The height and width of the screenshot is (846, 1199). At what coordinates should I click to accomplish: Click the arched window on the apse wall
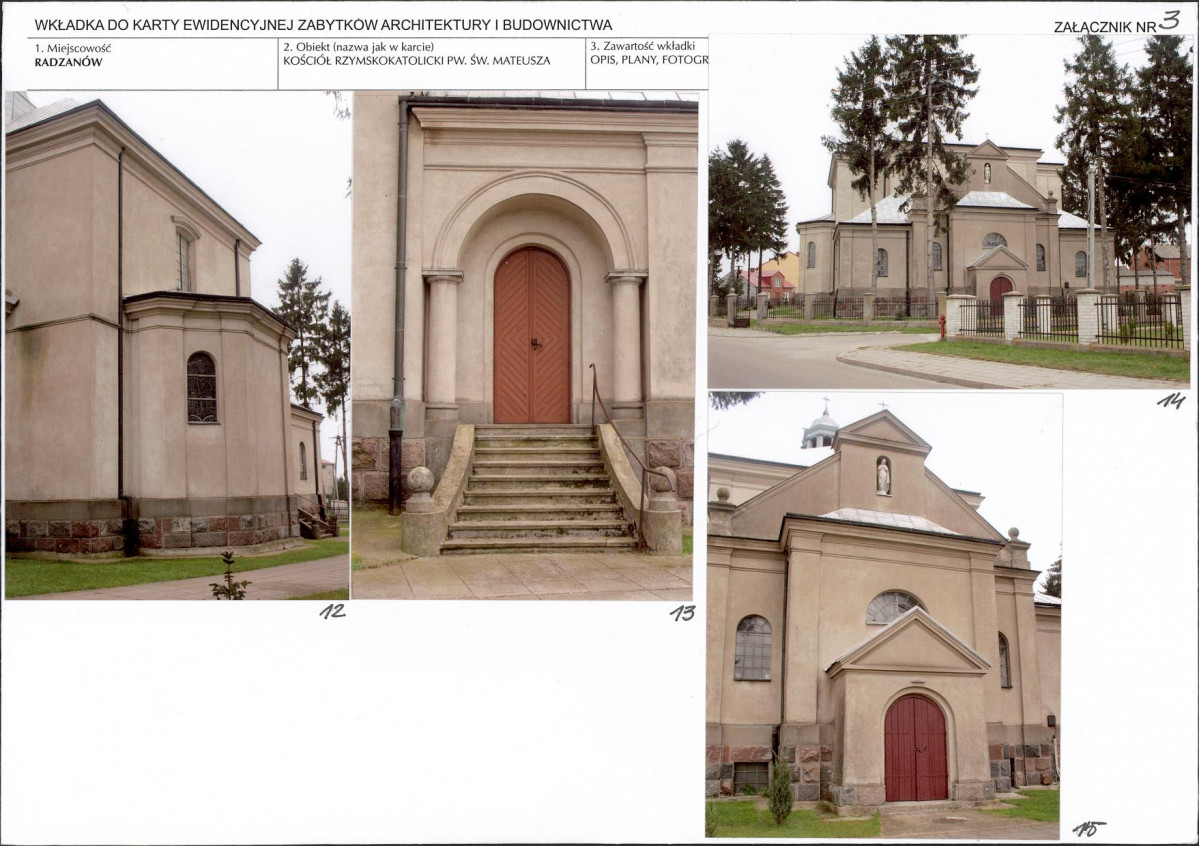tap(201, 387)
